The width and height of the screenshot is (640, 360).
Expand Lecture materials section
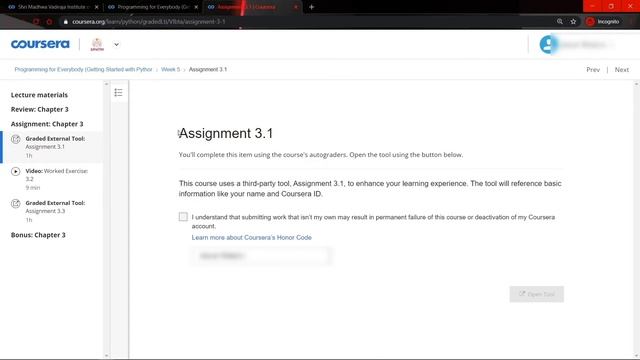pyautogui.click(x=39, y=95)
